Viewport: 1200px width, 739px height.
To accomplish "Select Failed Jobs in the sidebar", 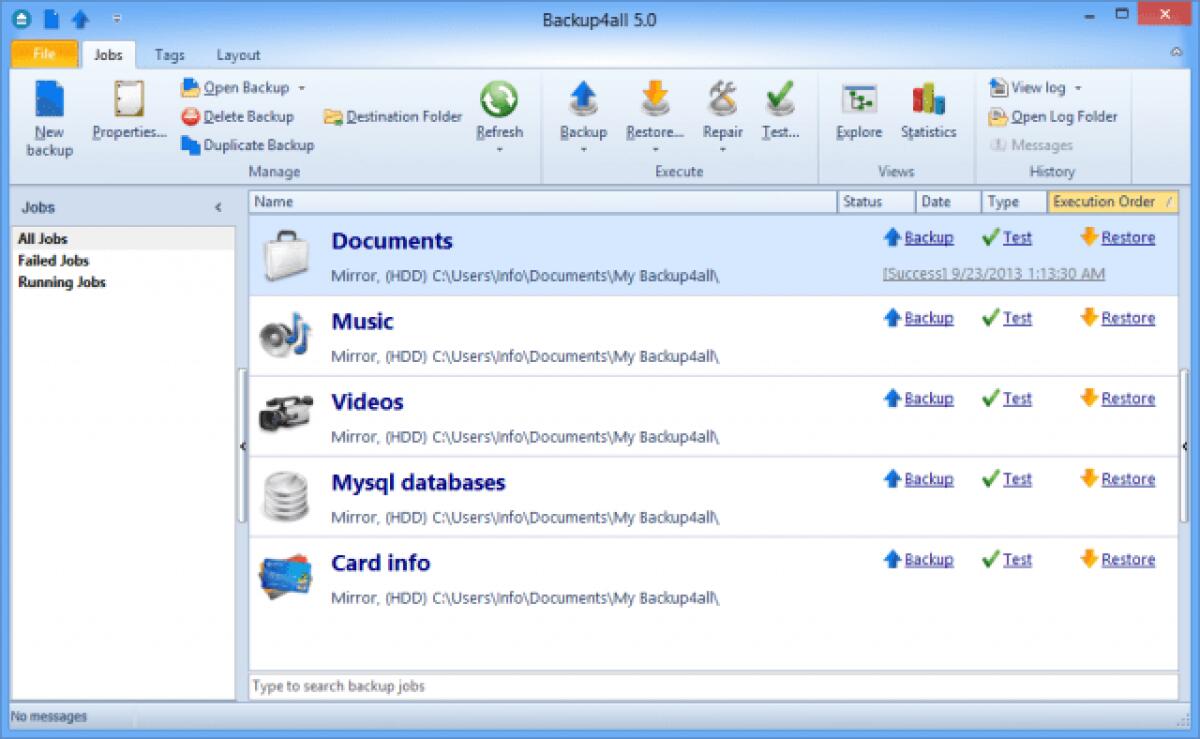I will 51,260.
